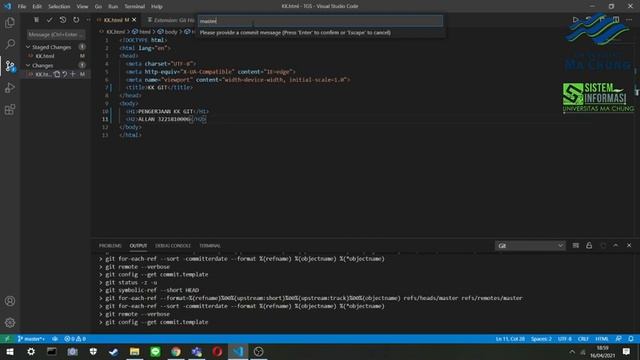Open the Manage gear in activity bar
Viewport: 640px width, 360px height.
tap(10, 323)
